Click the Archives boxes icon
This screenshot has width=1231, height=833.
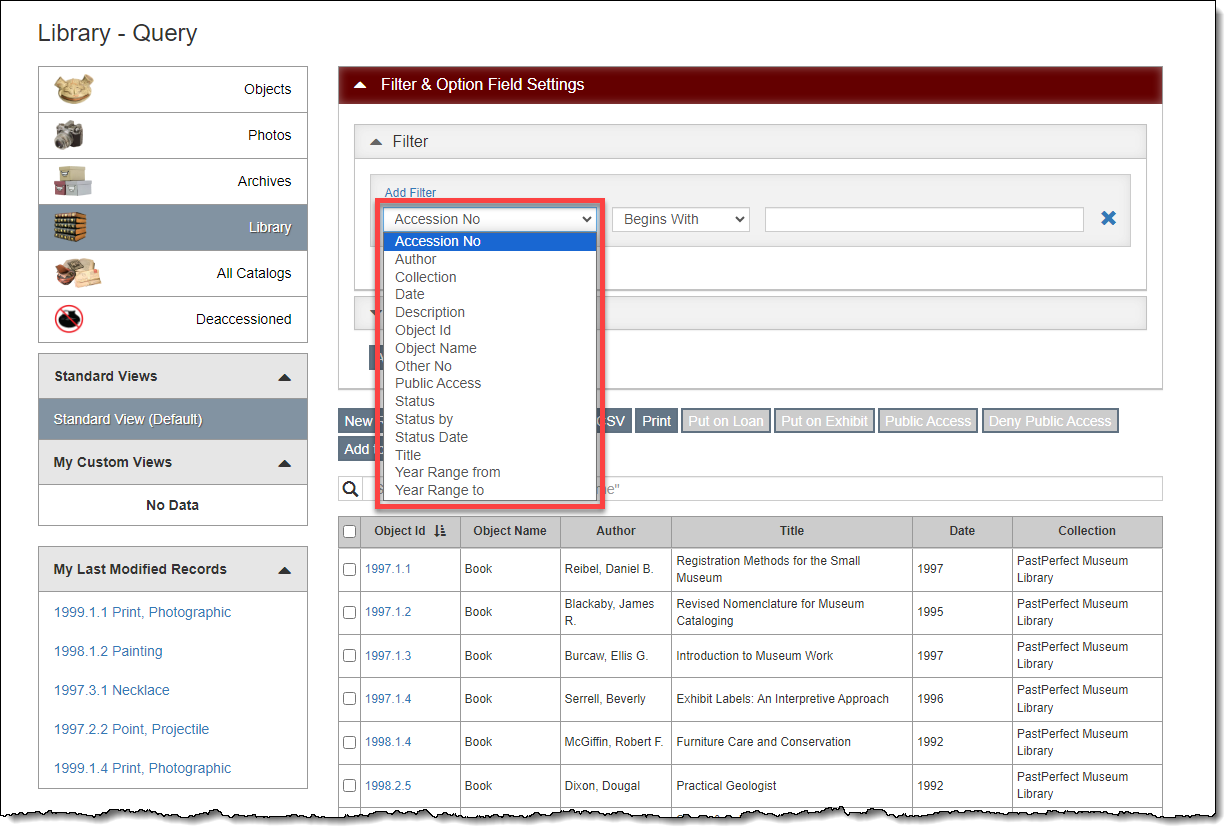73,181
